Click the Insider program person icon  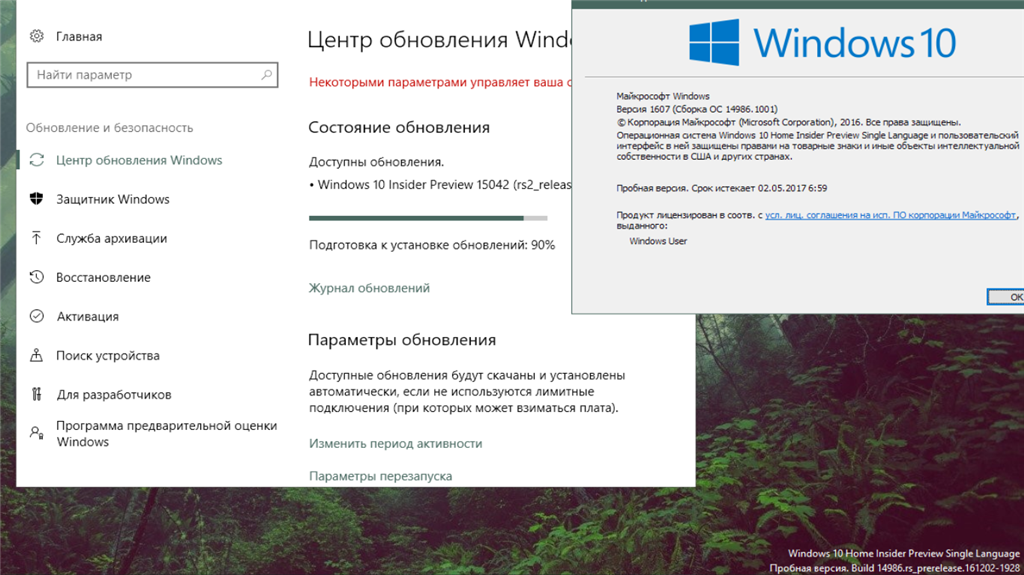pos(37,433)
